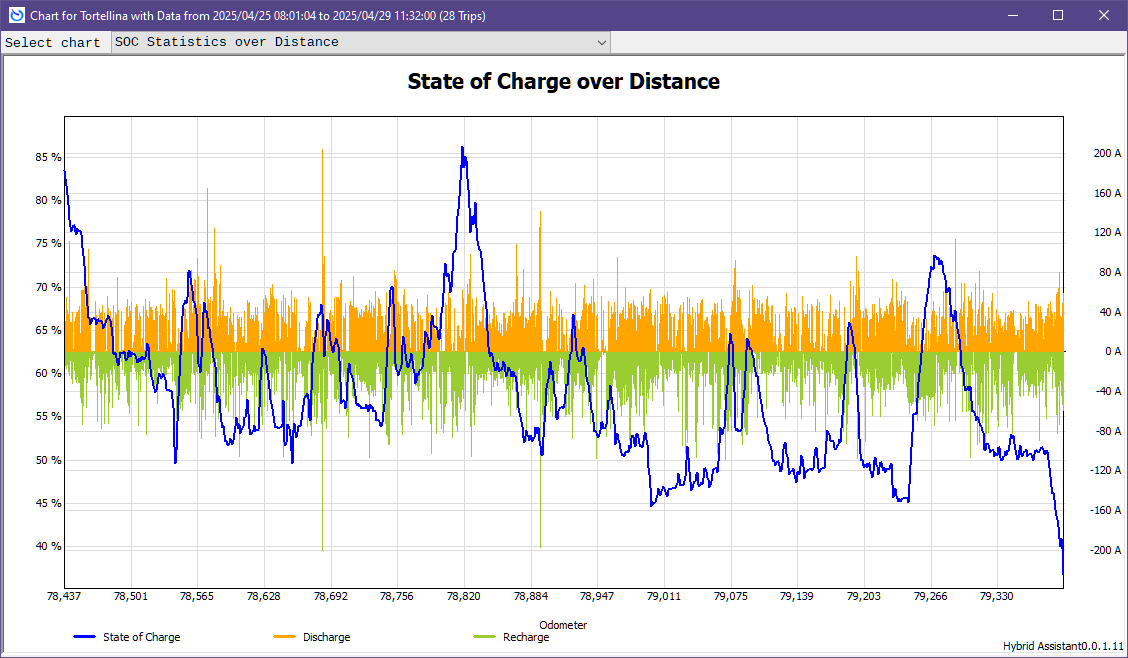Viewport: 1128px width, 658px height.
Task: Maximize the chart window
Action: 1058,15
